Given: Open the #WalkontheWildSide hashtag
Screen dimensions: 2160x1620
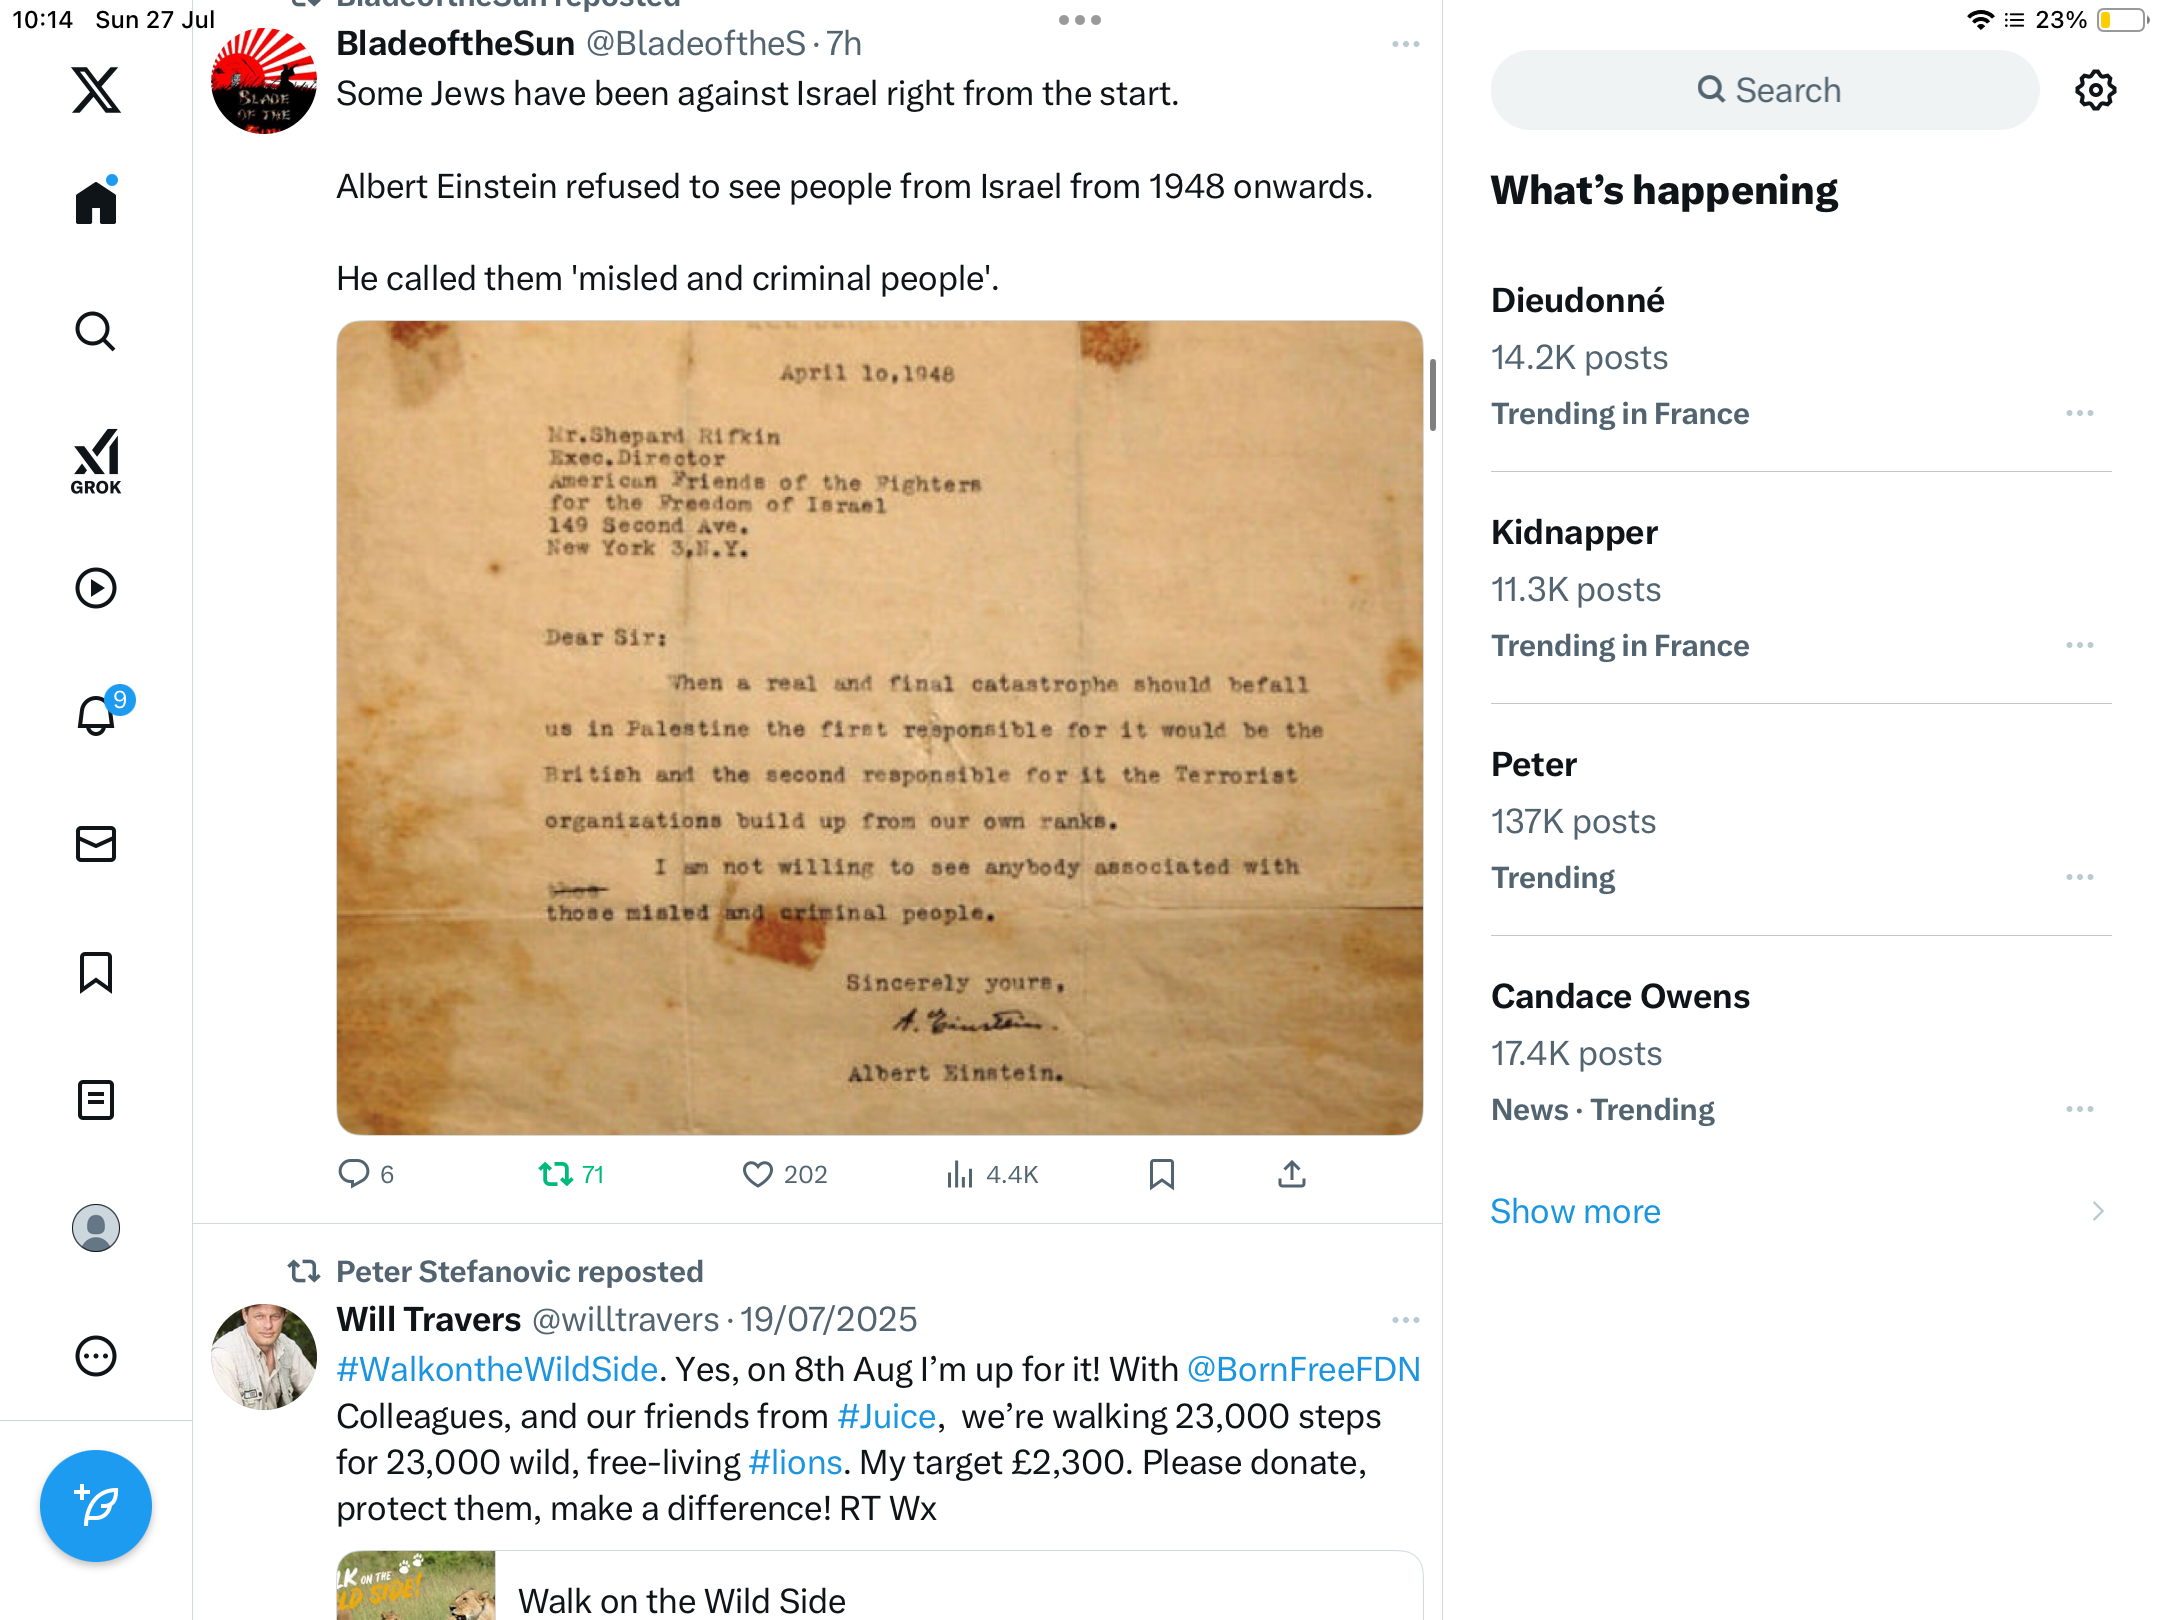Looking at the screenshot, I should [497, 1369].
